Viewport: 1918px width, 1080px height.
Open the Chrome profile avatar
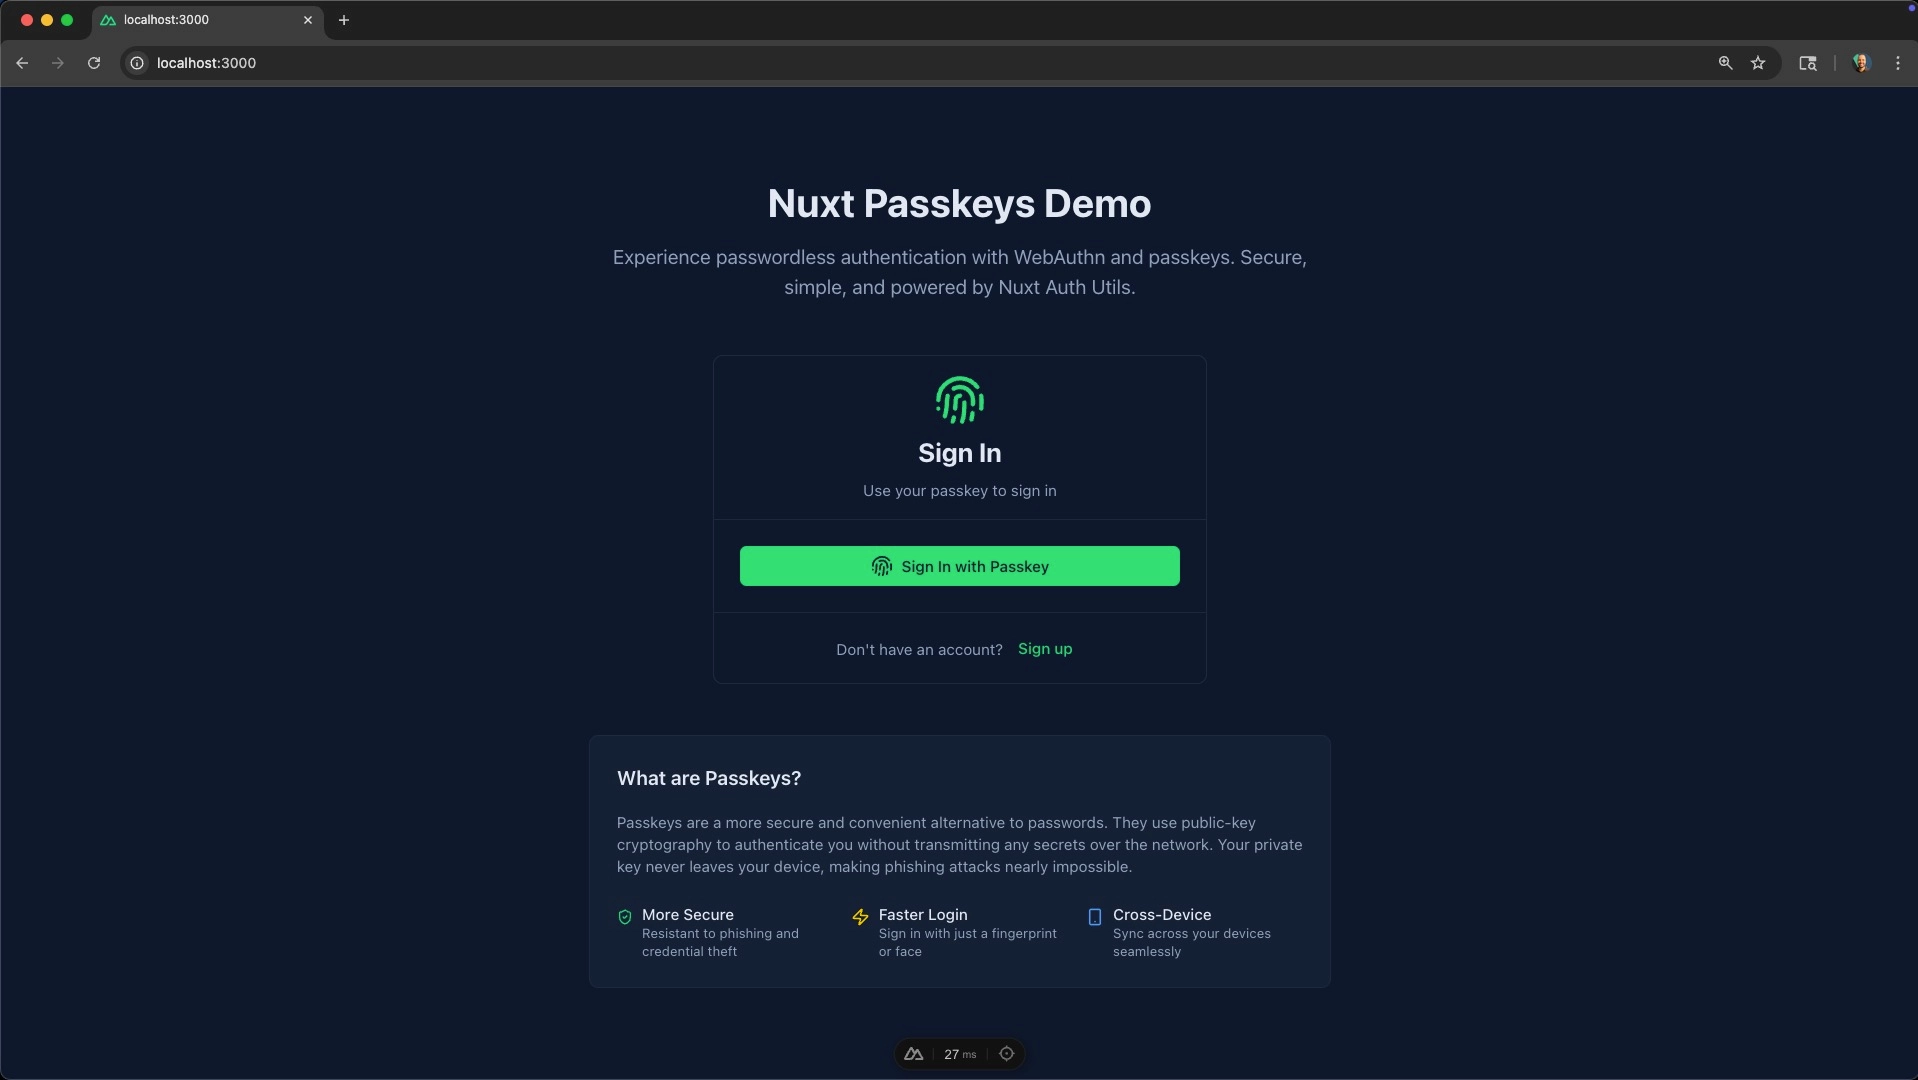pyautogui.click(x=1860, y=63)
